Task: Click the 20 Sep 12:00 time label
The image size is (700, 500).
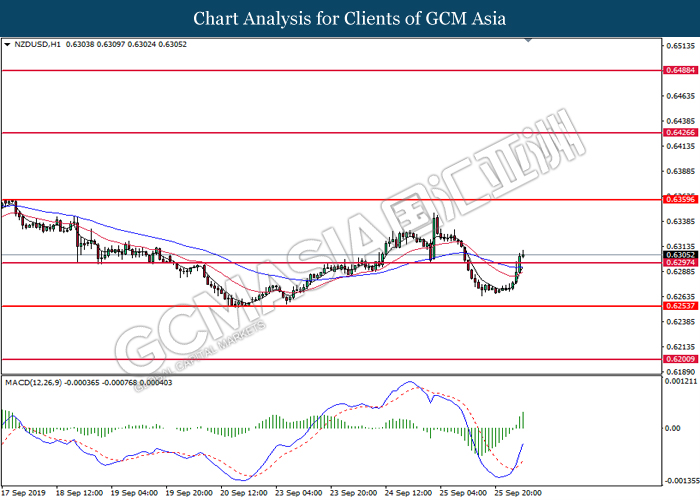Action: pyautogui.click(x=244, y=493)
